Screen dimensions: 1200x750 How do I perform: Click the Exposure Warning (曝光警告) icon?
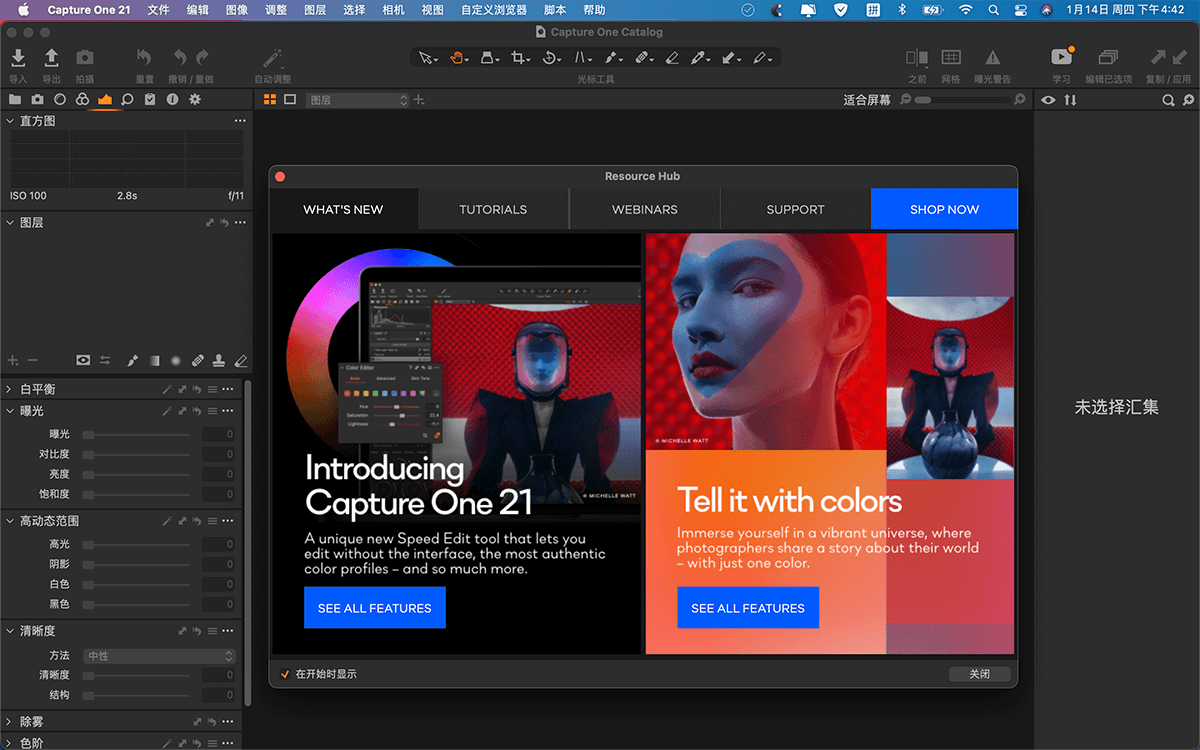(992, 59)
